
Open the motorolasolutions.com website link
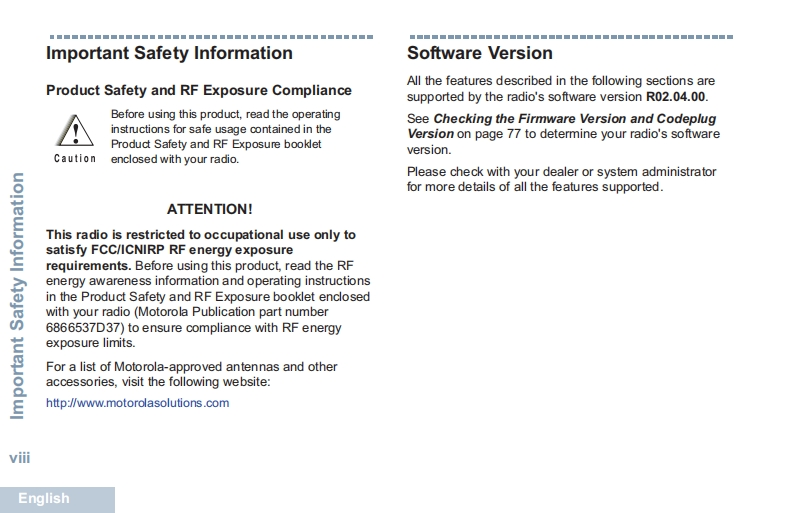coord(138,403)
